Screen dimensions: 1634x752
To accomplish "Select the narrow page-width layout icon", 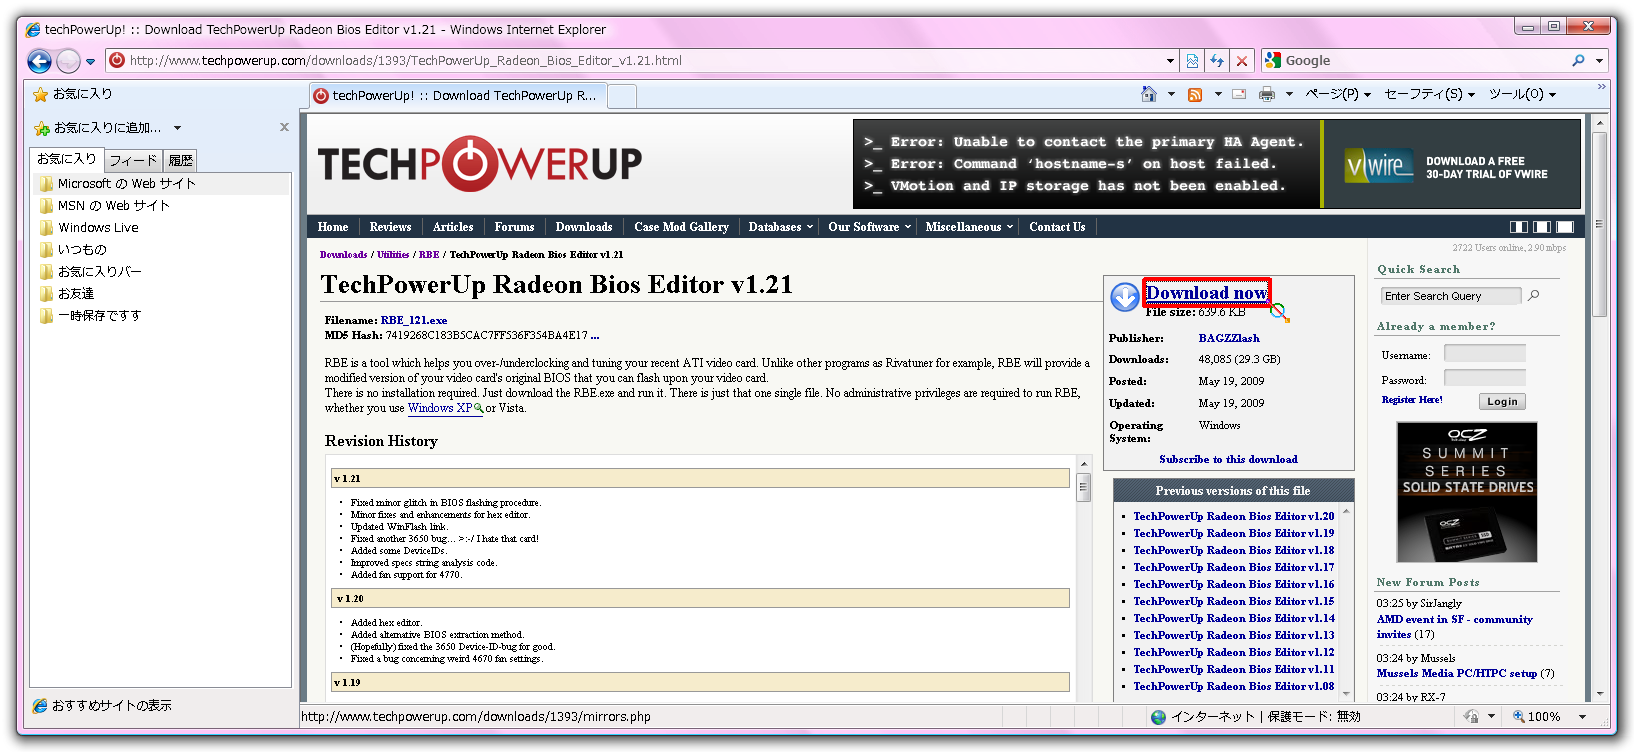I will point(1518,227).
